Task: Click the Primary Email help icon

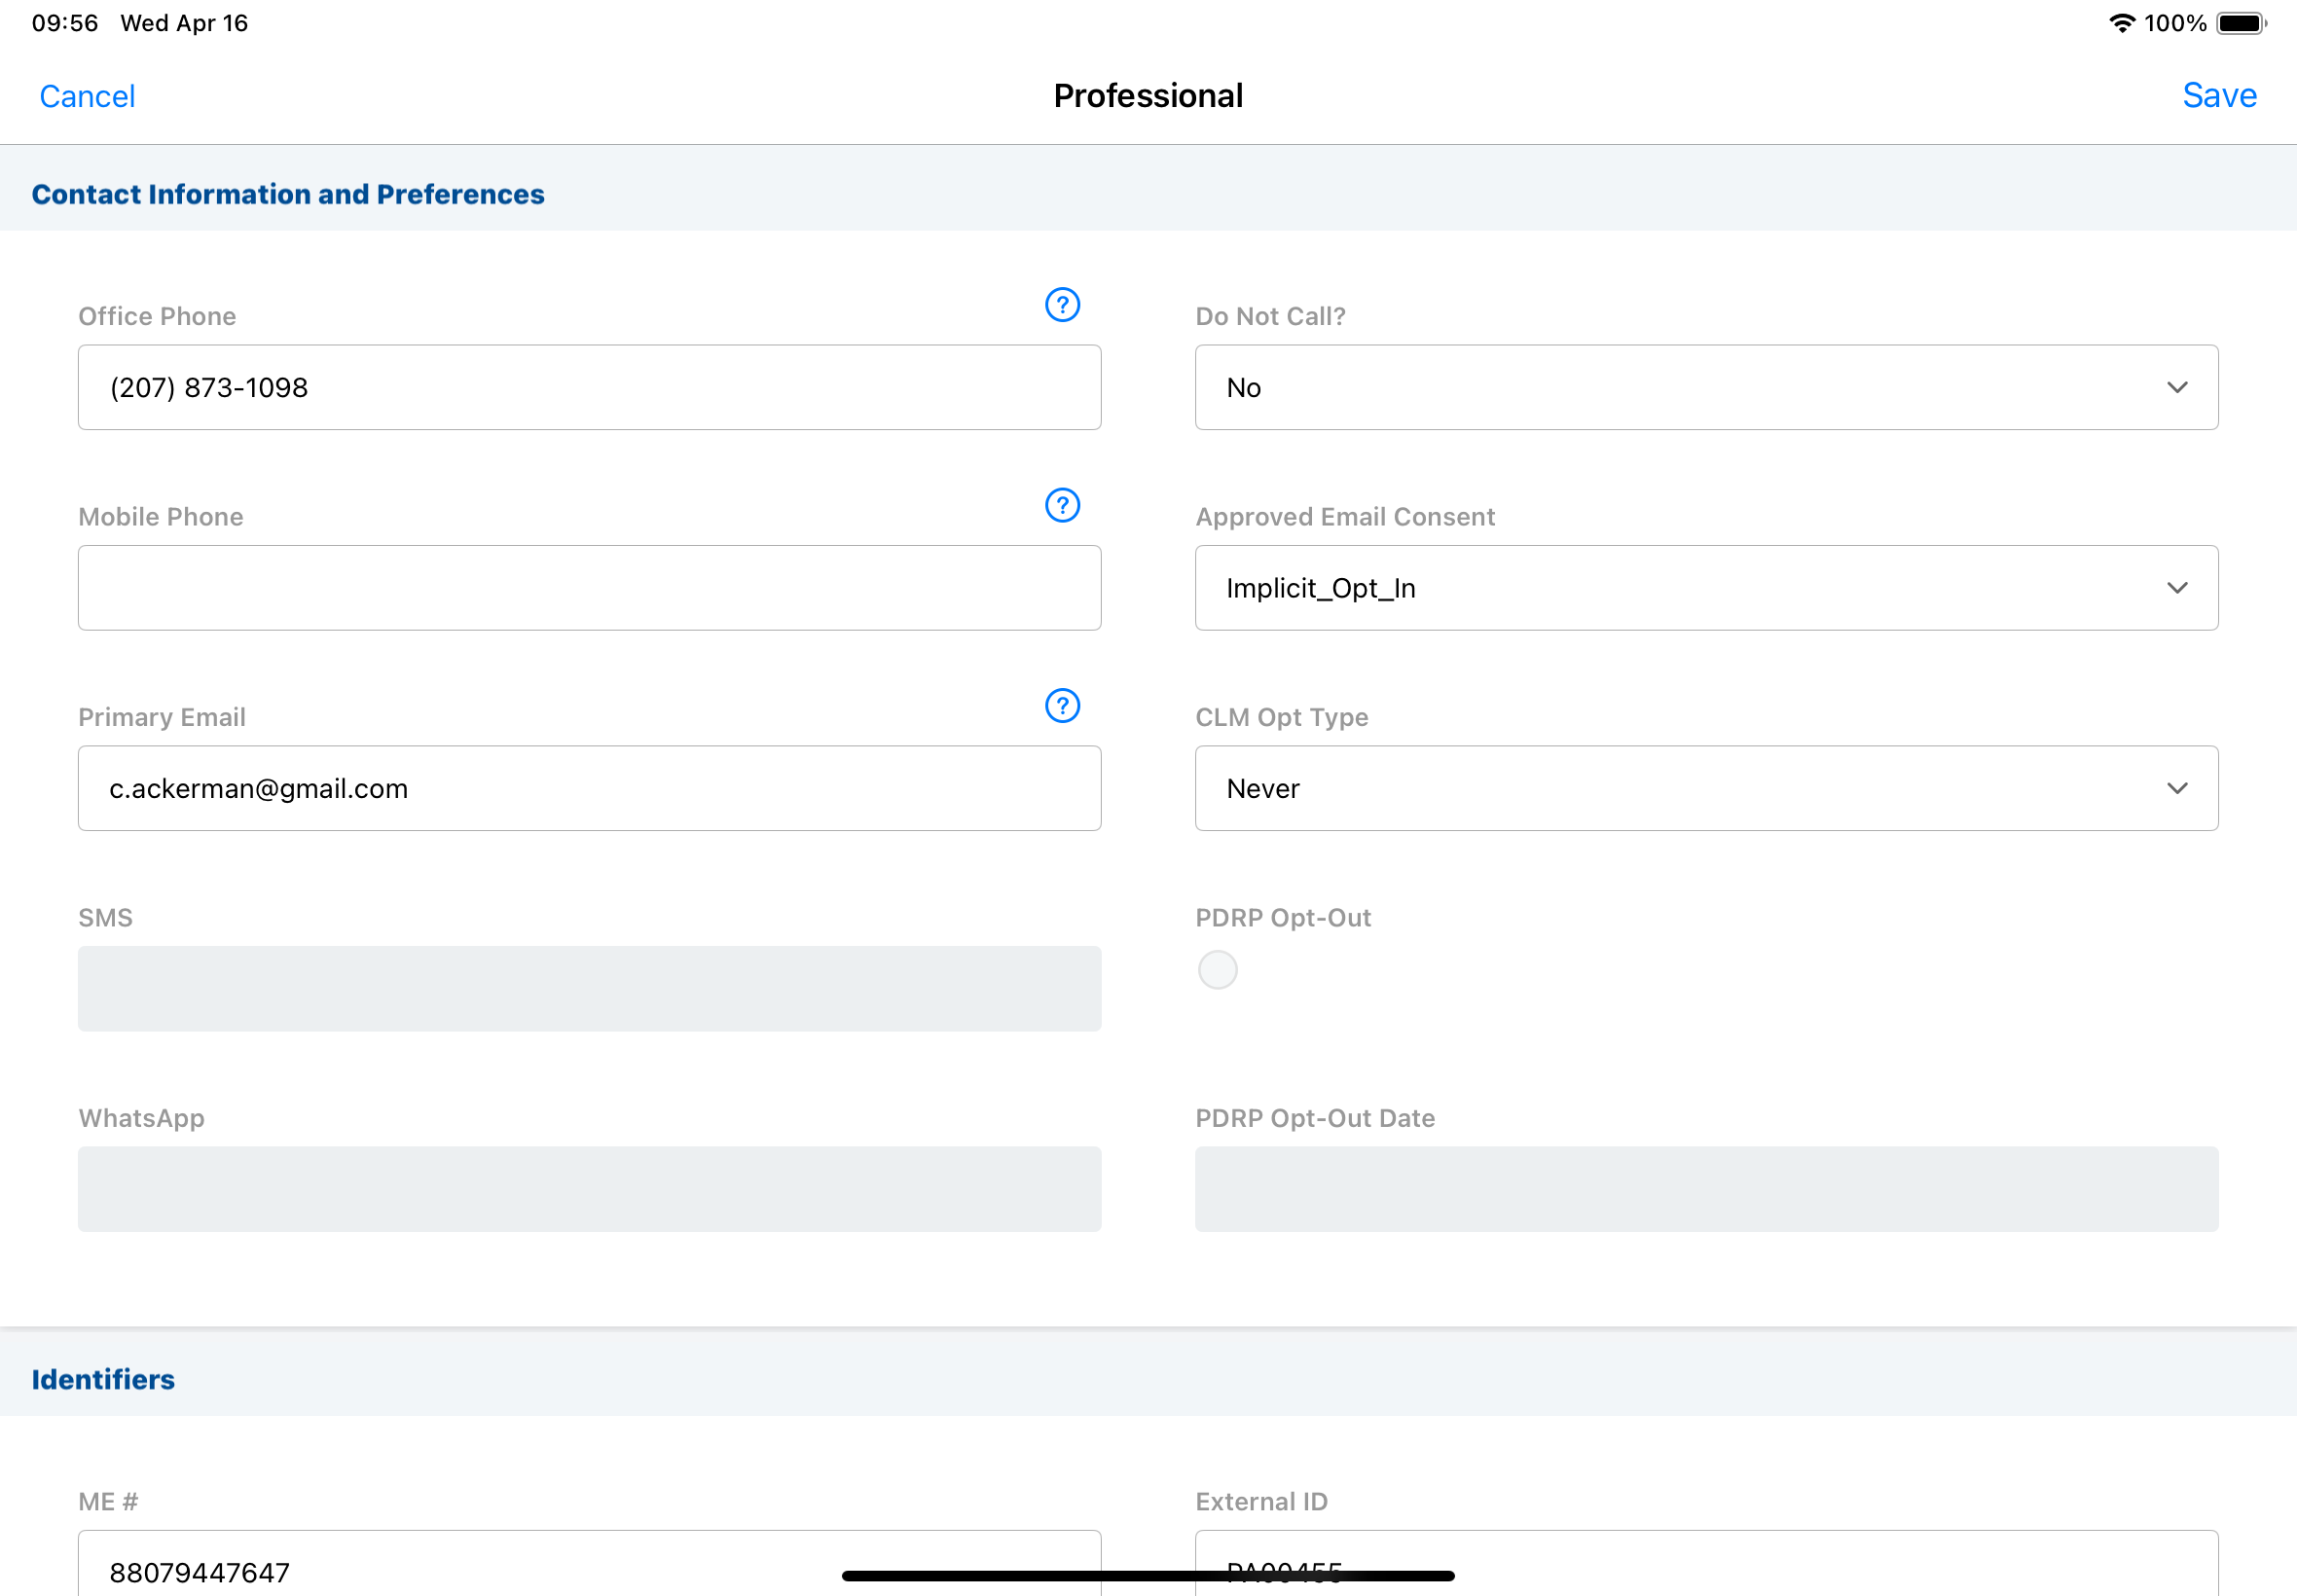Action: pyautogui.click(x=1062, y=706)
